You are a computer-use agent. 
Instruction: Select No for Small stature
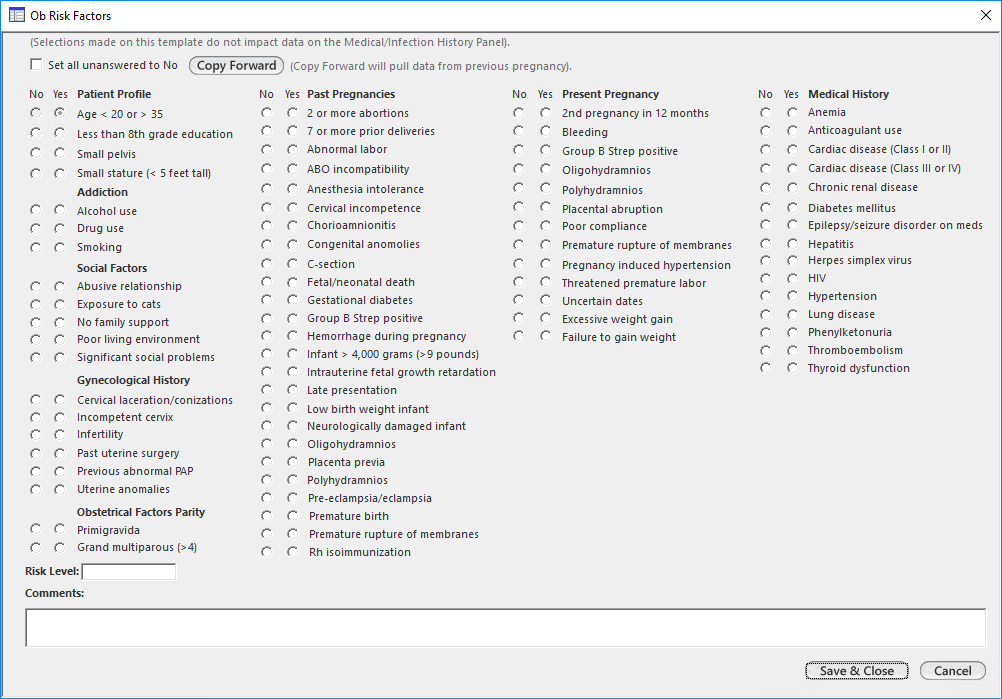tap(35, 173)
